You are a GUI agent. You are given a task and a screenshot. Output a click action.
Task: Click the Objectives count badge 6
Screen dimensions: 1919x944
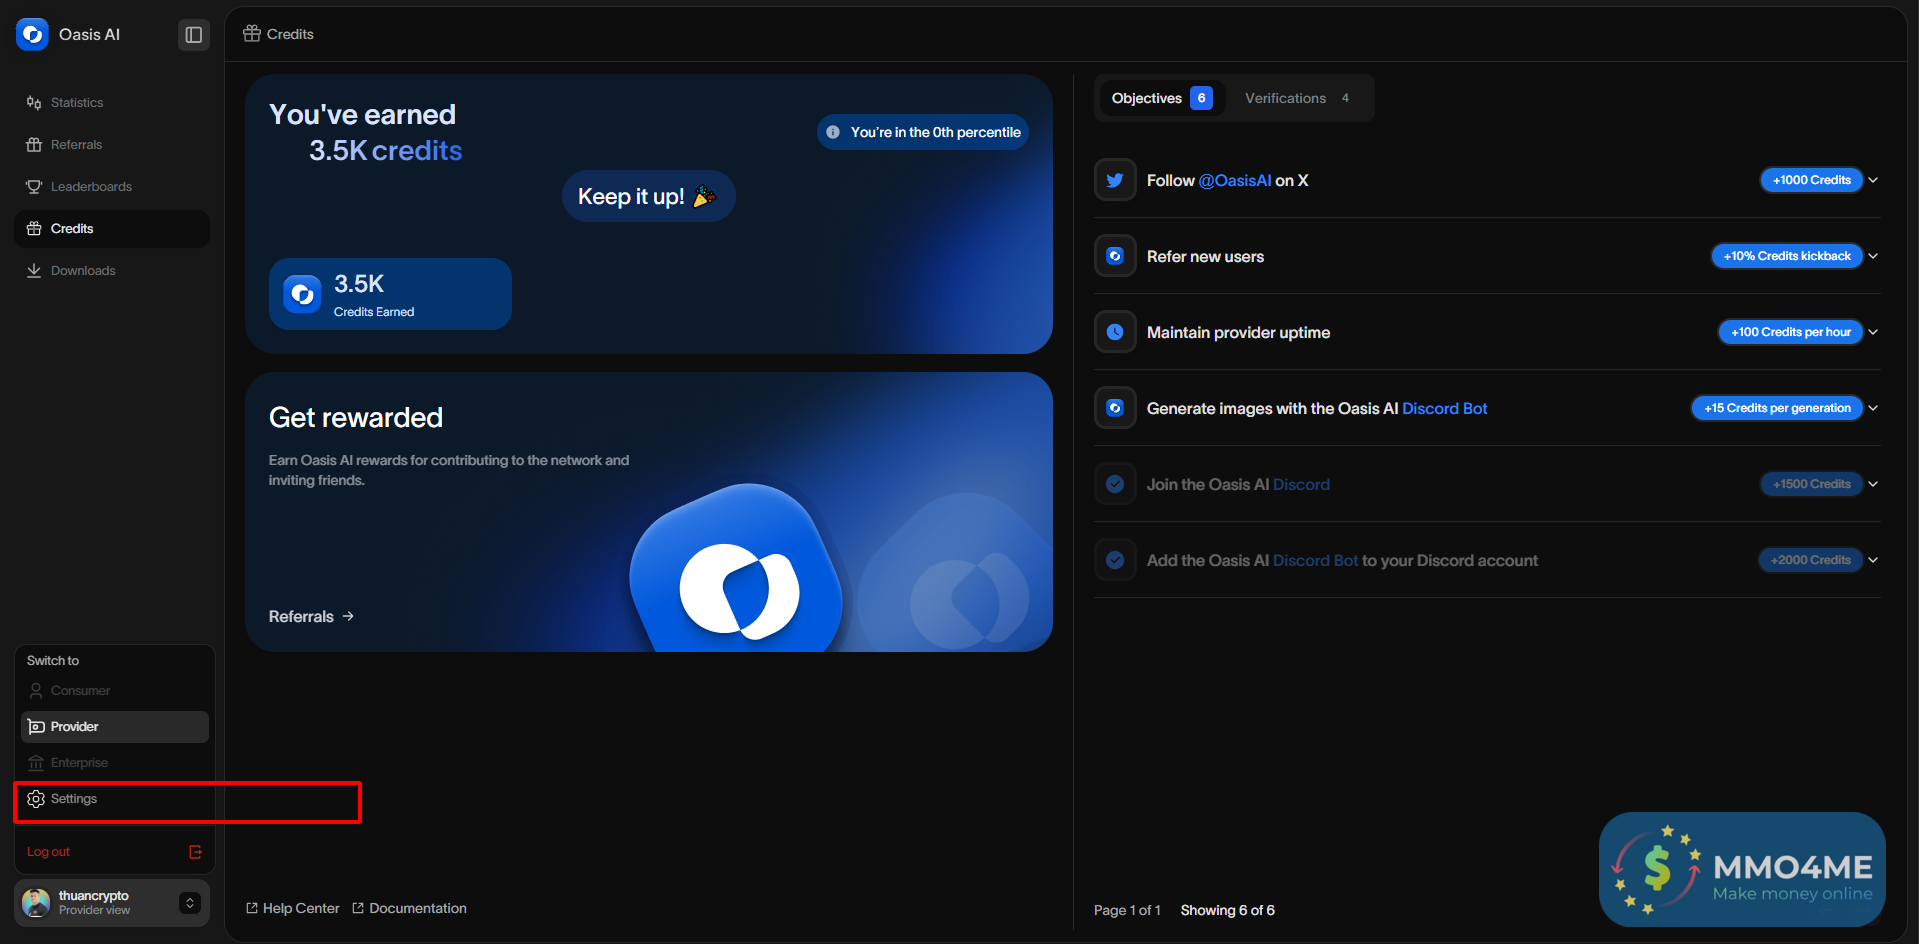click(x=1201, y=98)
